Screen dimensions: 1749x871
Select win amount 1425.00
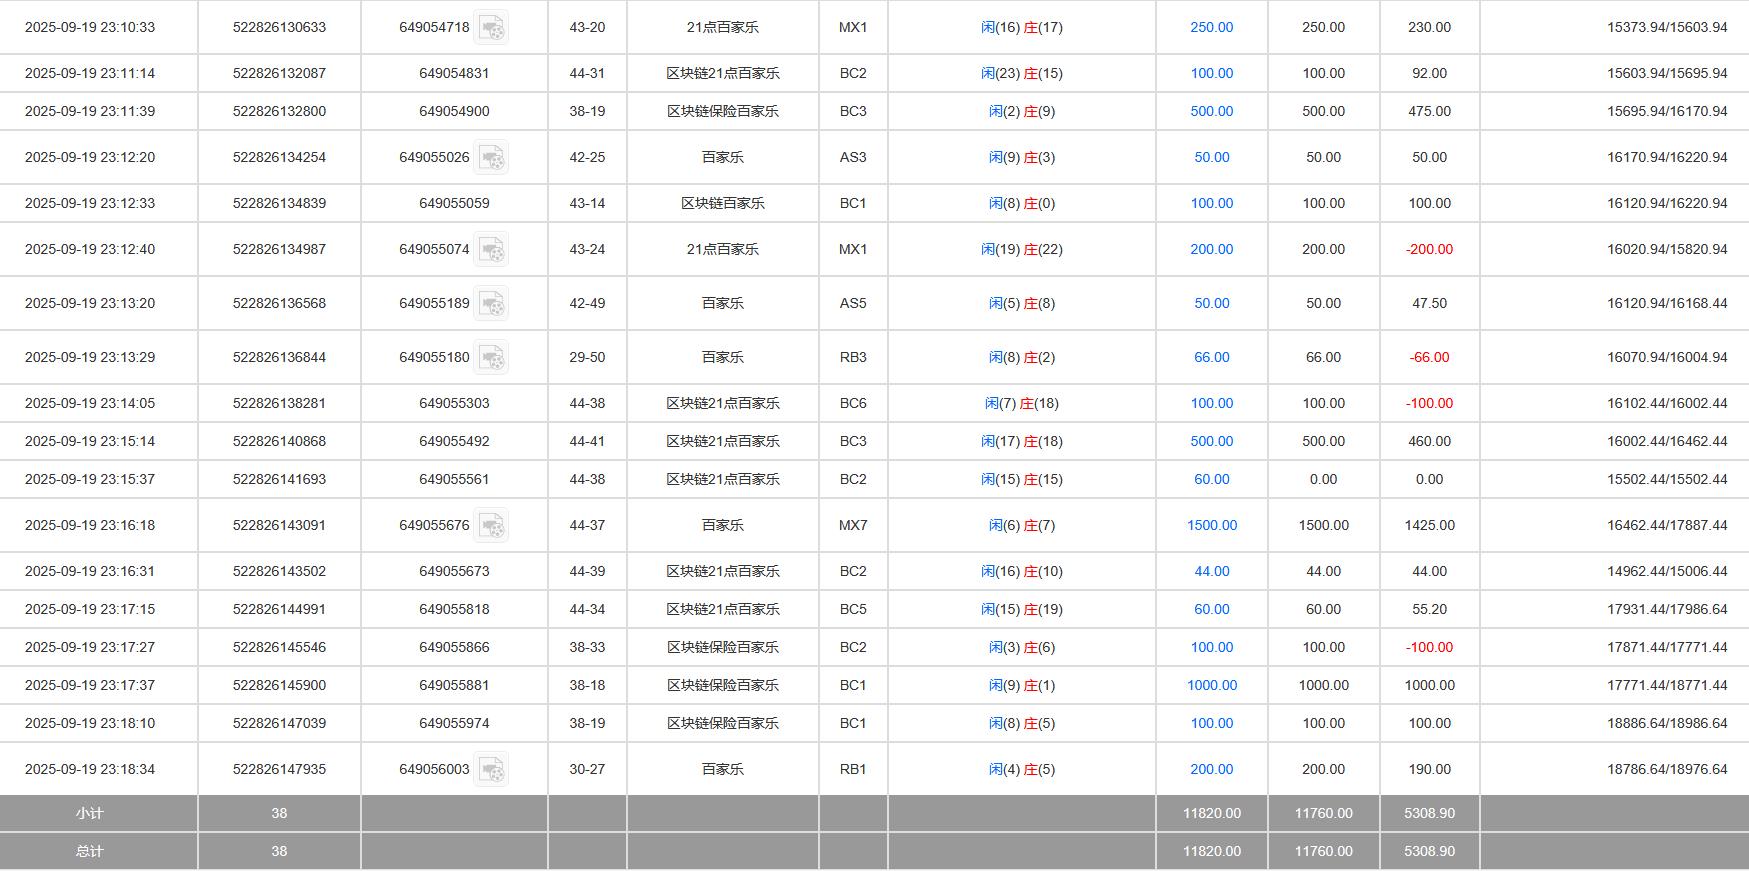(1429, 525)
